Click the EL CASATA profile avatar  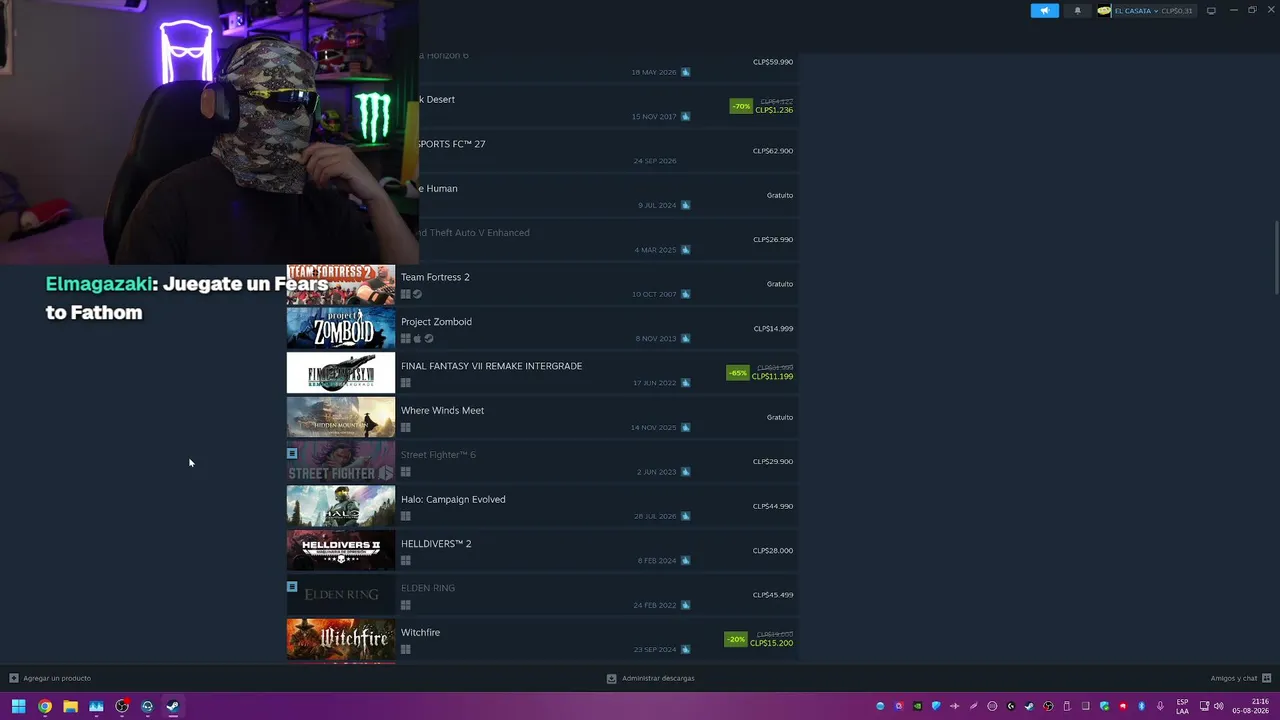pyautogui.click(x=1104, y=11)
